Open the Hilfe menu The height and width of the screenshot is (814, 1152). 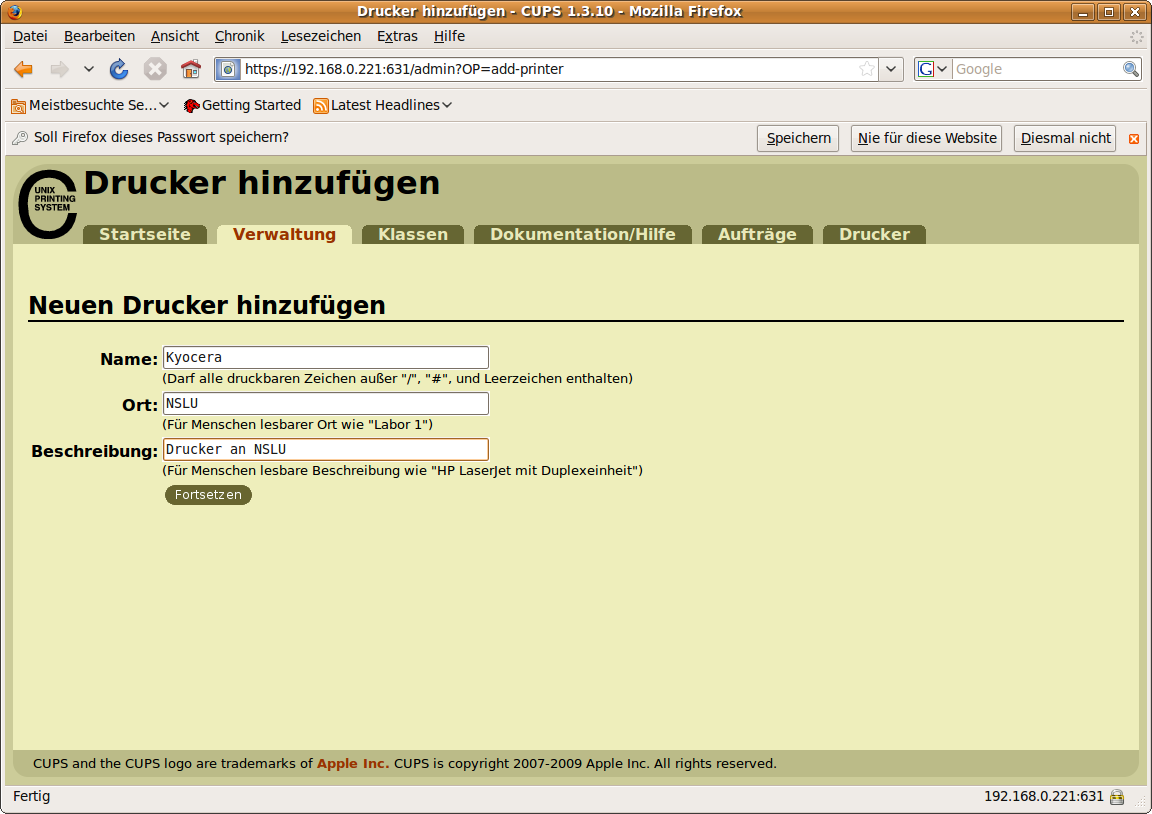click(x=449, y=36)
